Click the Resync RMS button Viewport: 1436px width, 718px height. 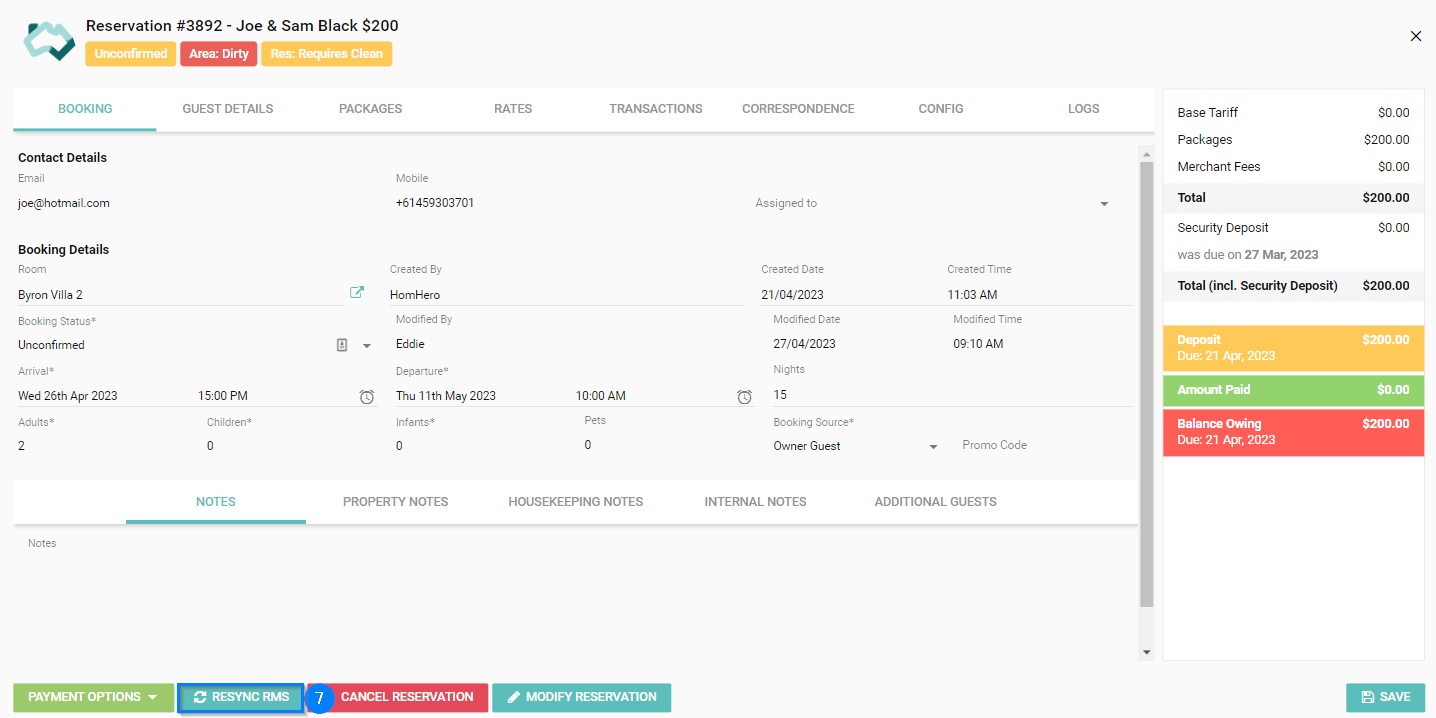241,698
